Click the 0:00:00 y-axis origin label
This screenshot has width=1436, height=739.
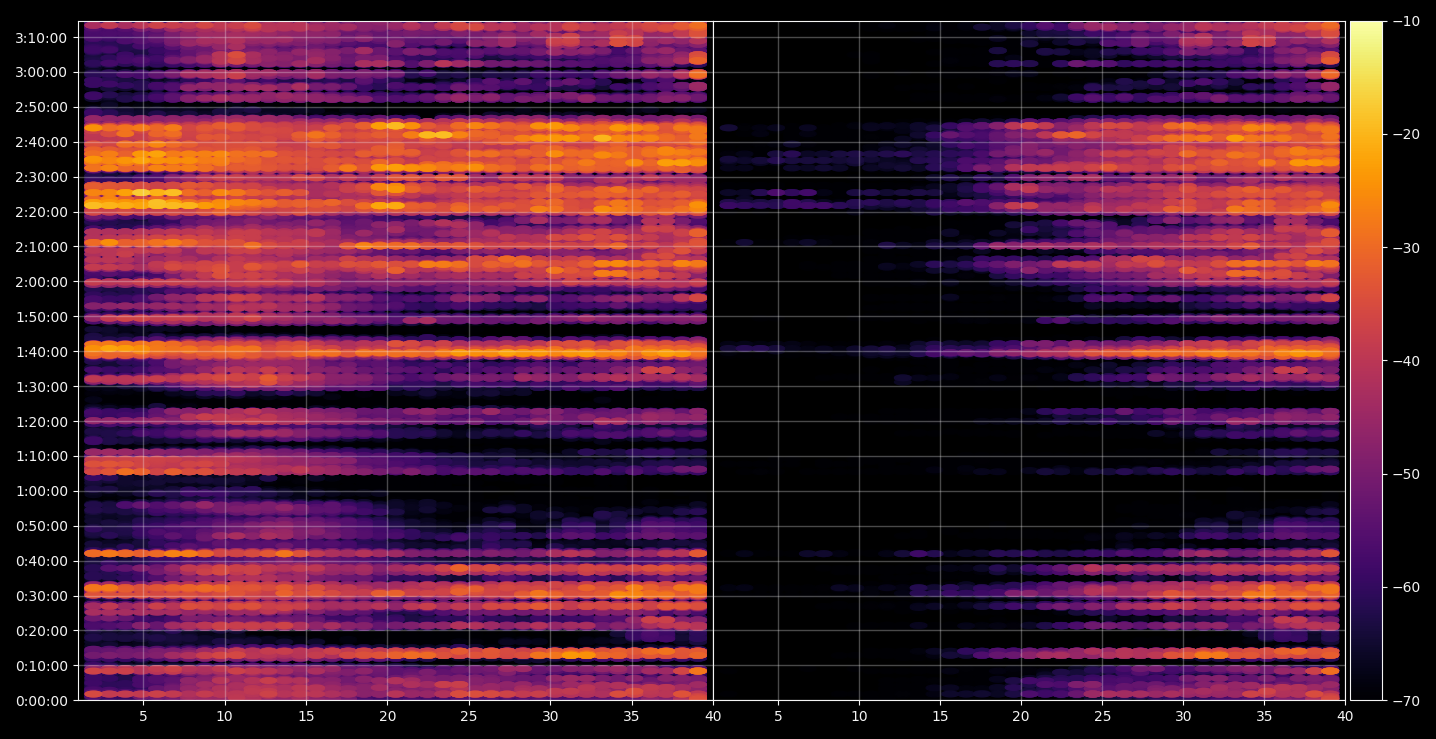(41, 701)
